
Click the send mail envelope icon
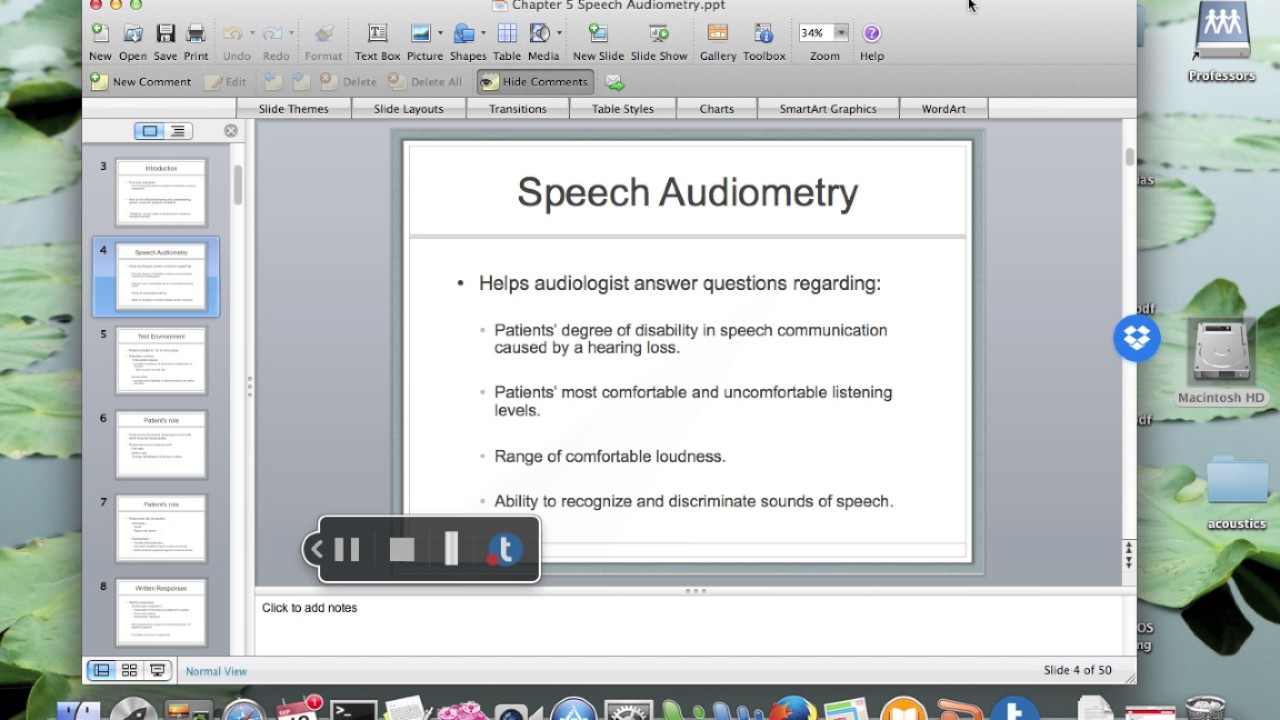coord(615,82)
